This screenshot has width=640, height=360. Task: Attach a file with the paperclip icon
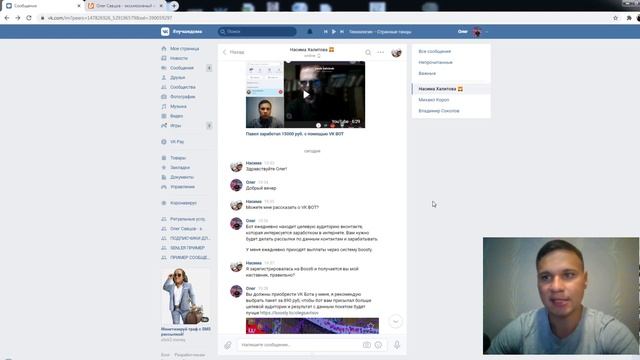click(228, 345)
